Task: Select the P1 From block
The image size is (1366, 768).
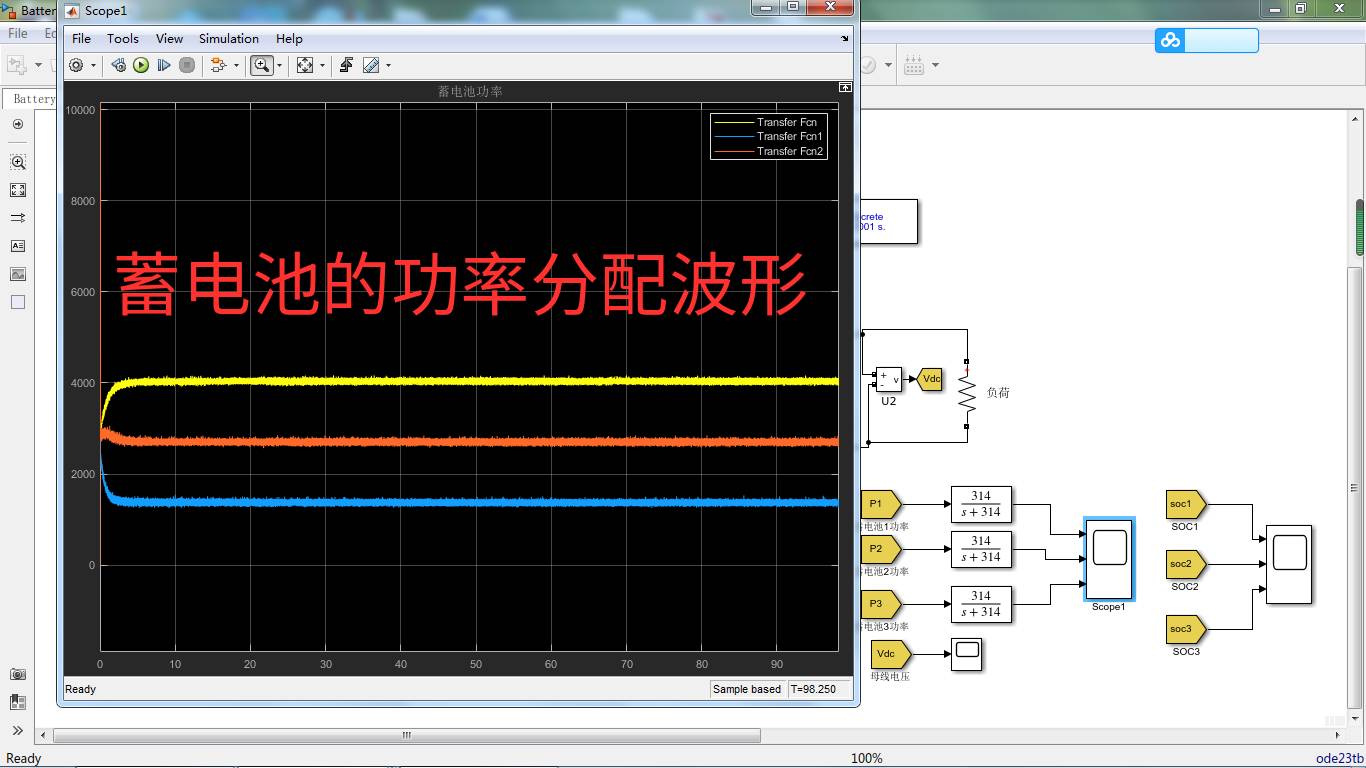Action: (x=881, y=504)
